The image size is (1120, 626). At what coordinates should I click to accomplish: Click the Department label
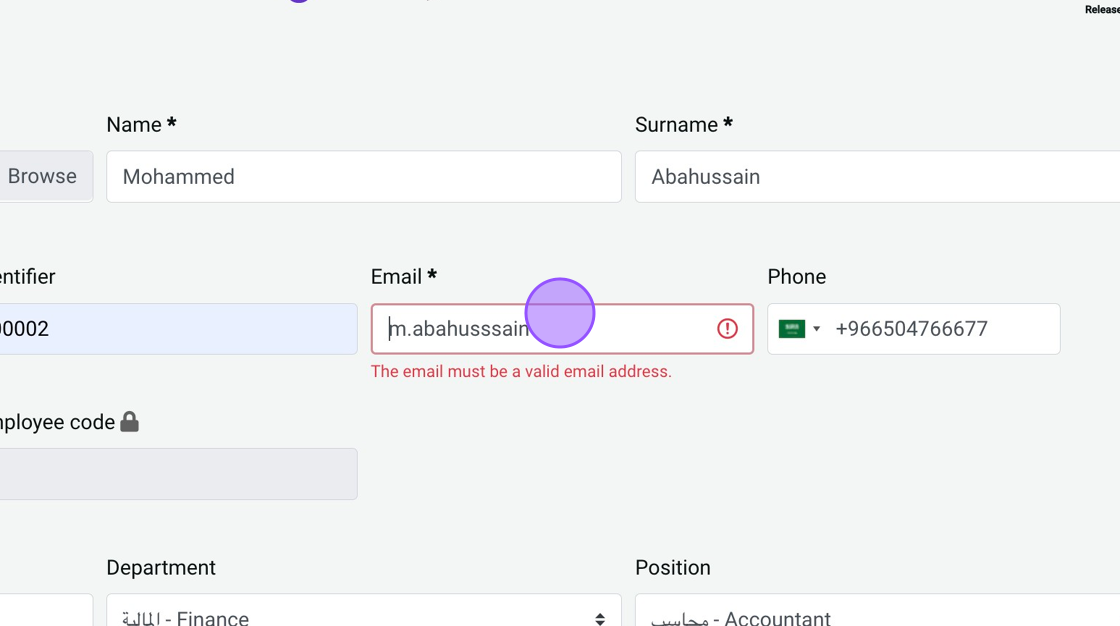click(x=161, y=568)
